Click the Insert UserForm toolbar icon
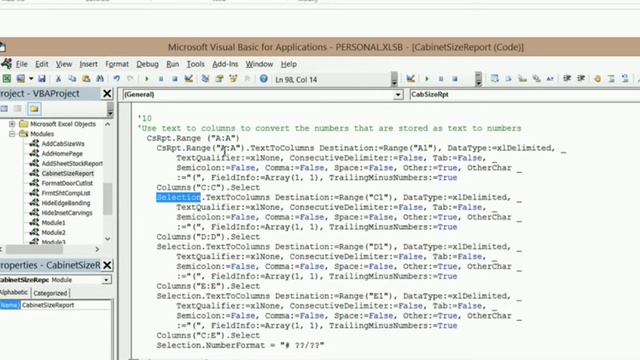 (x=20, y=79)
